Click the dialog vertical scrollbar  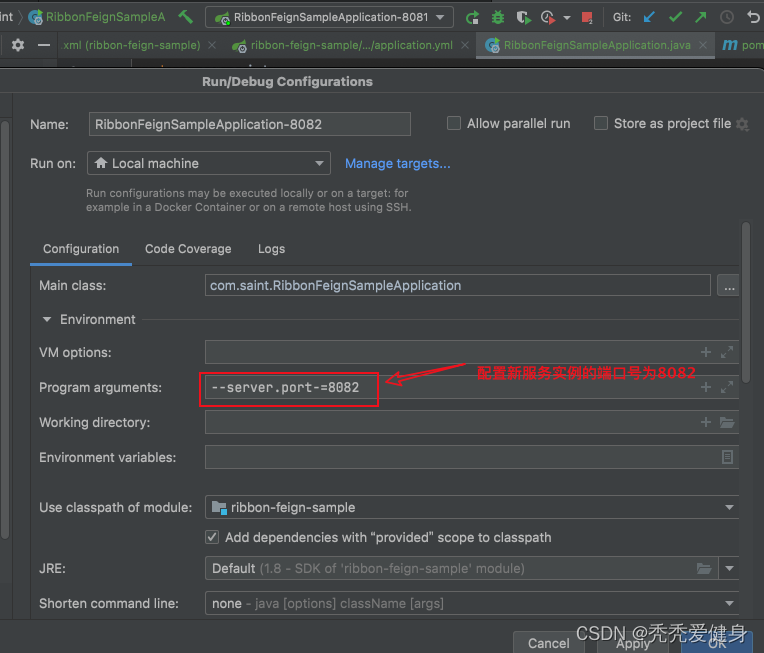click(x=745, y=302)
